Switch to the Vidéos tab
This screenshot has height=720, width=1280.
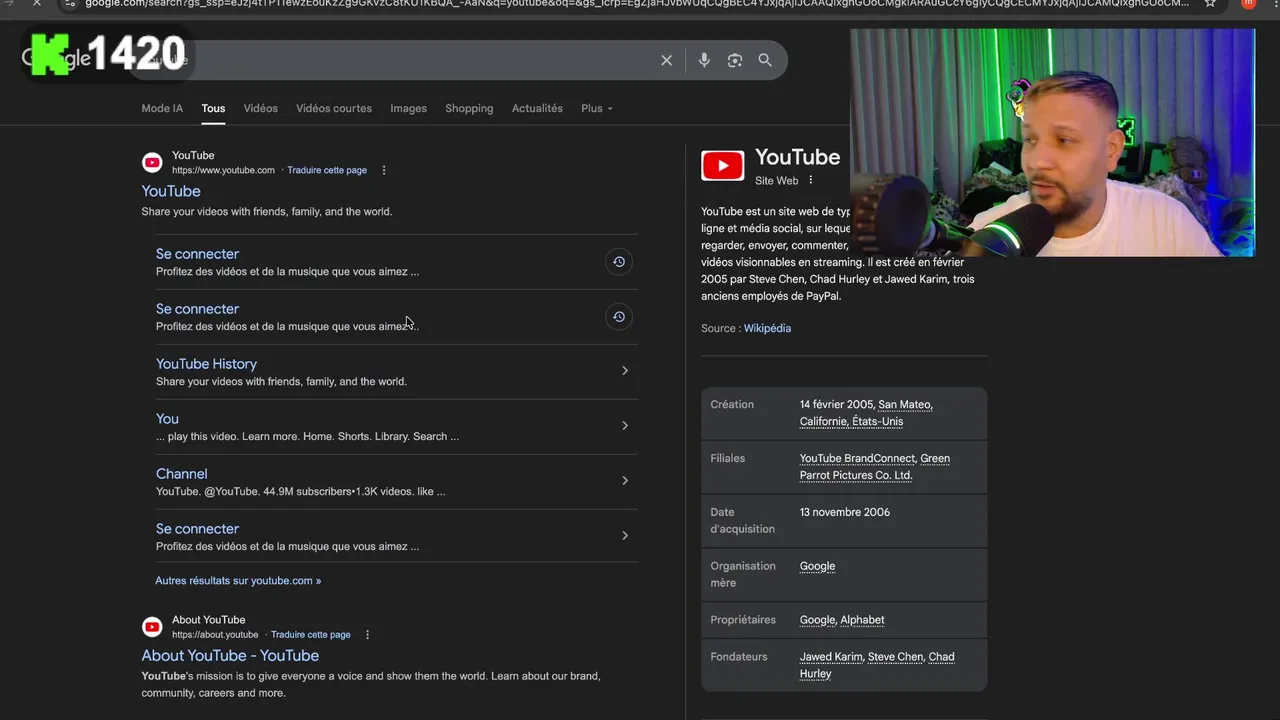[x=260, y=108]
